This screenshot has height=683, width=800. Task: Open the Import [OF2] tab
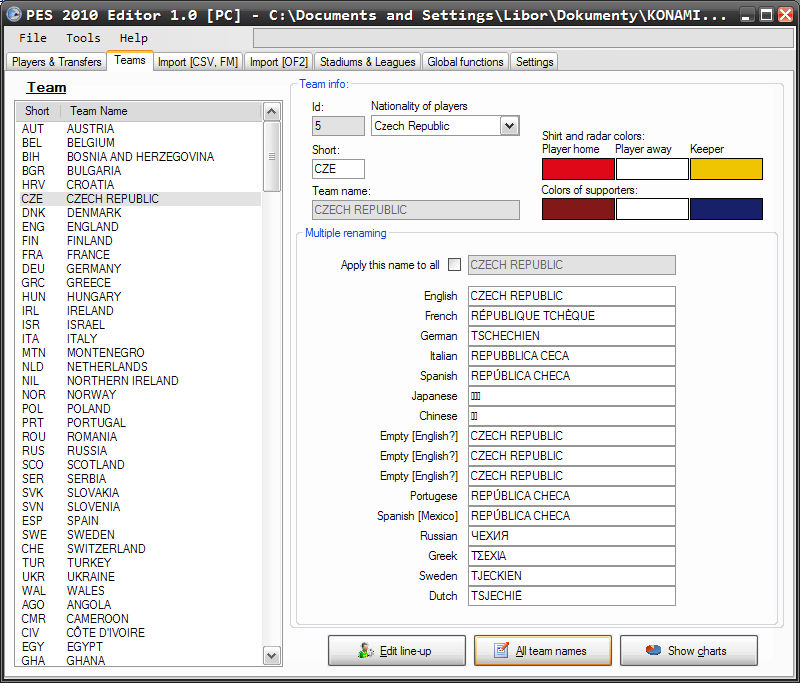pos(279,62)
